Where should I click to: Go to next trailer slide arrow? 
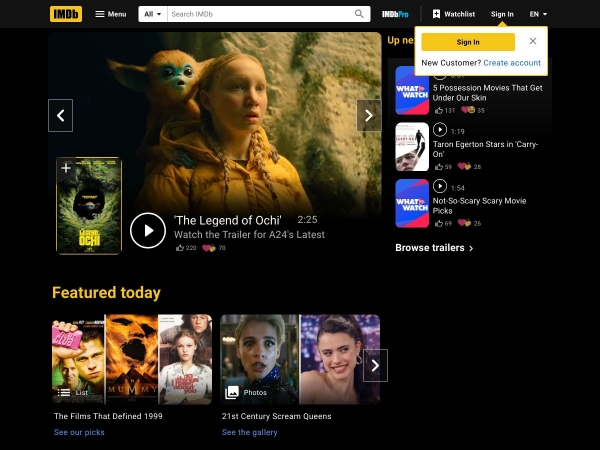(x=368, y=116)
